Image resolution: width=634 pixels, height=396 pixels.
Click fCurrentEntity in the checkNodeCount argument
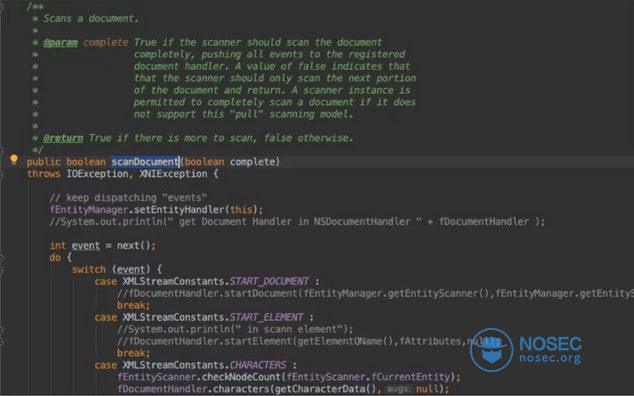(x=410, y=377)
